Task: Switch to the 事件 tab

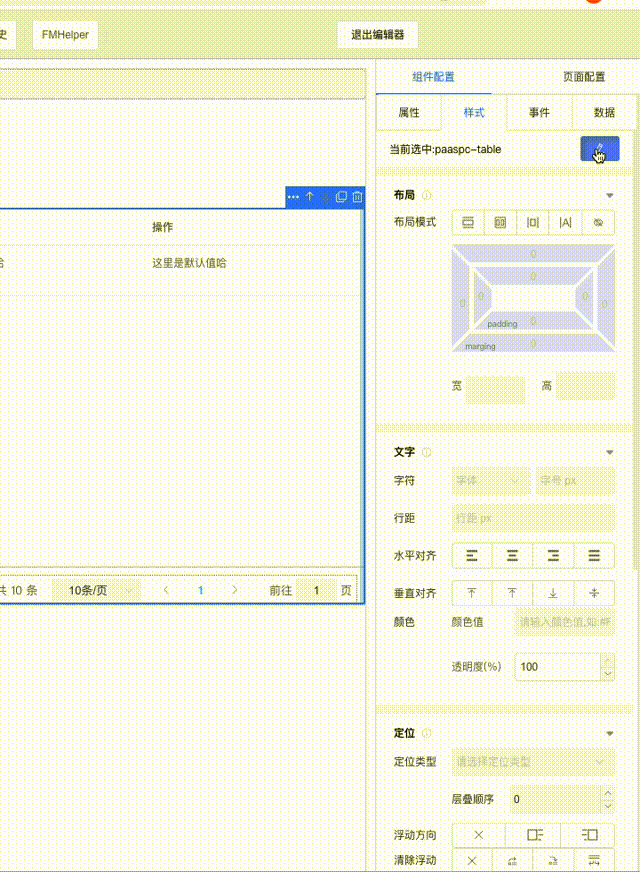Action: (x=539, y=113)
